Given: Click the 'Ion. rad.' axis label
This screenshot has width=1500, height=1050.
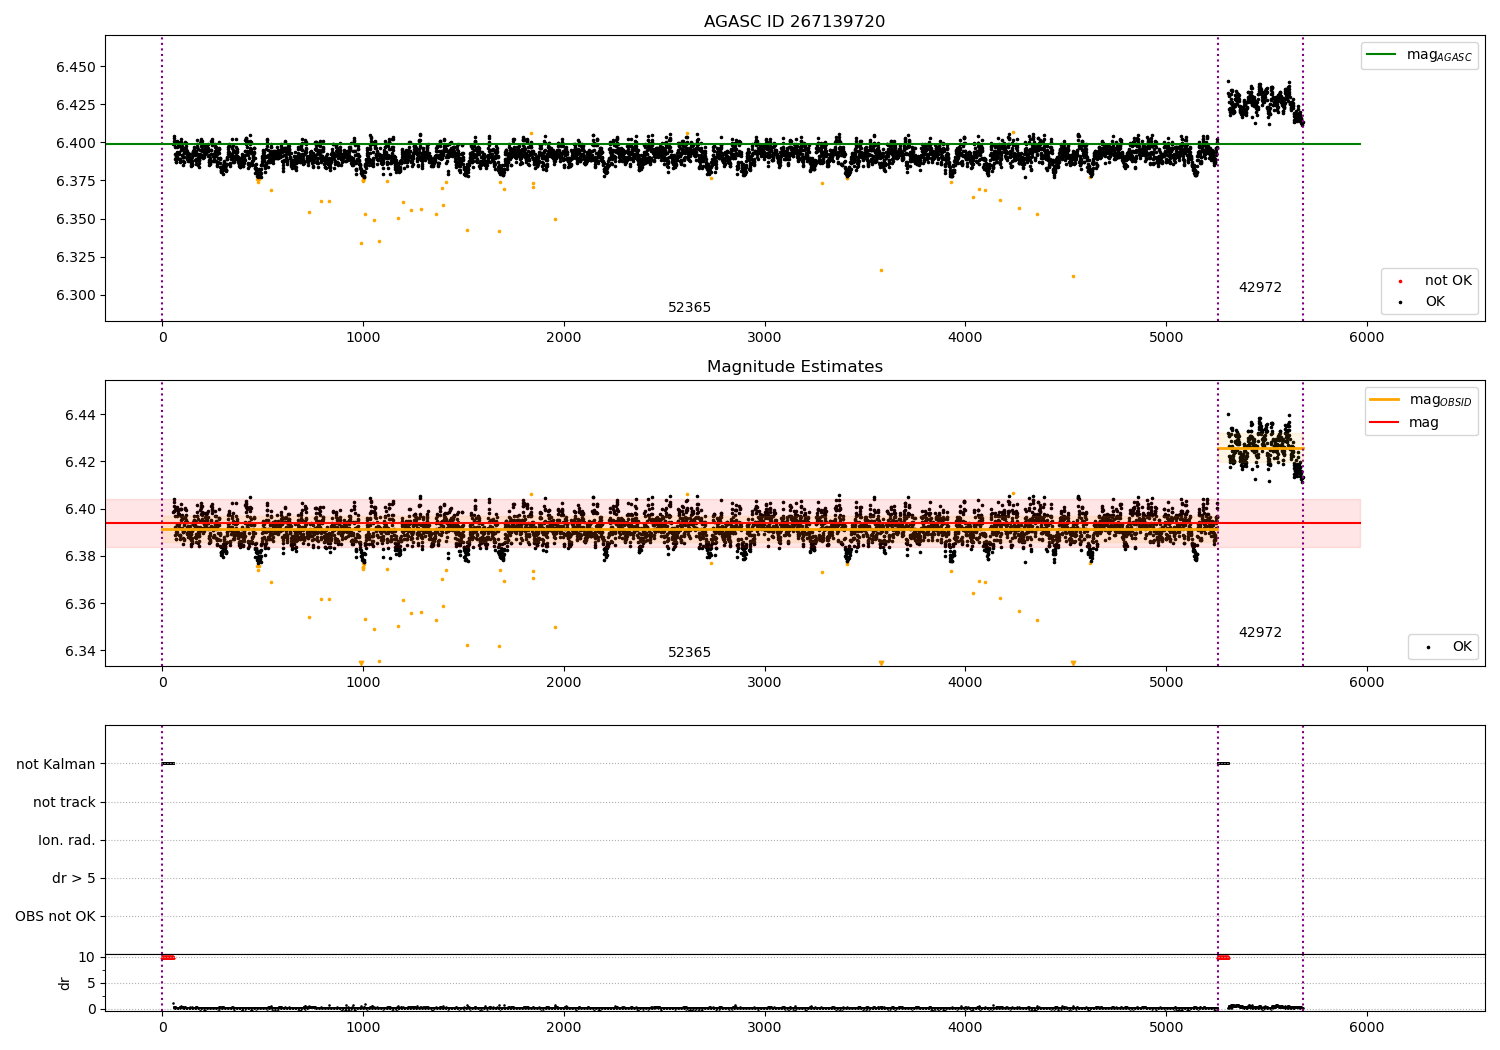Looking at the screenshot, I should [x=67, y=840].
